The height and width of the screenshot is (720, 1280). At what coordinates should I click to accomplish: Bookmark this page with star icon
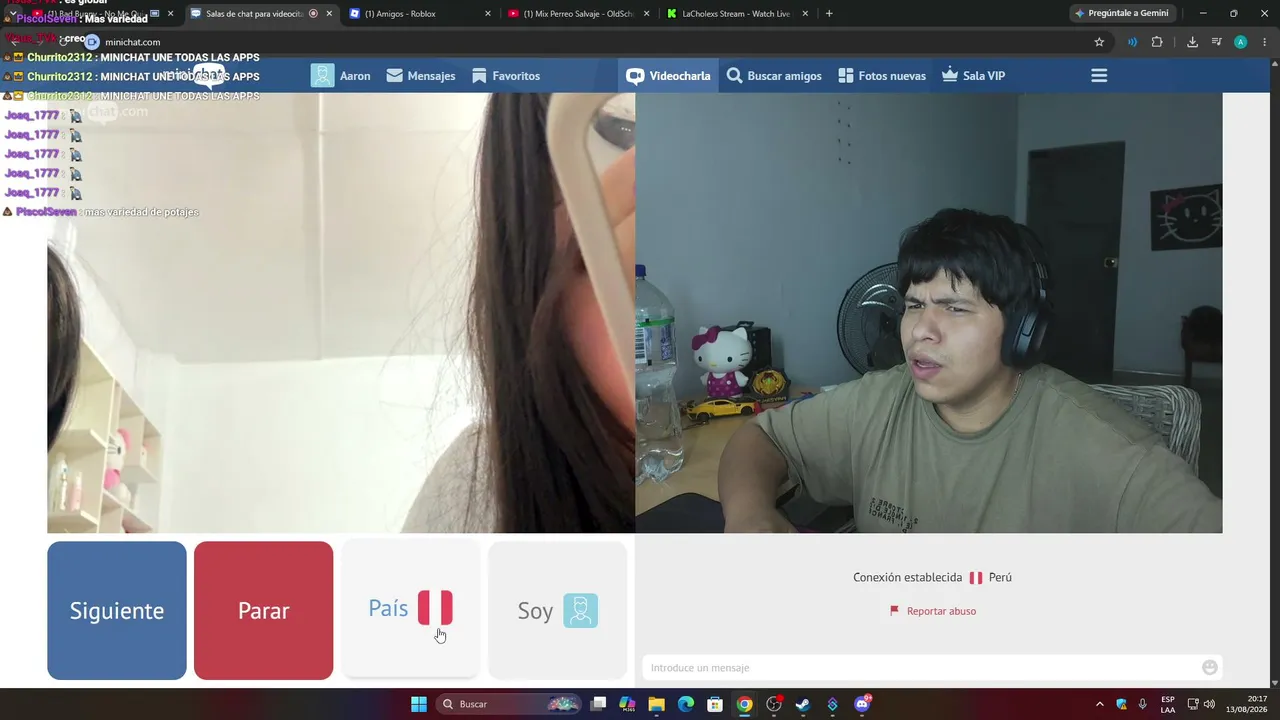[1099, 42]
